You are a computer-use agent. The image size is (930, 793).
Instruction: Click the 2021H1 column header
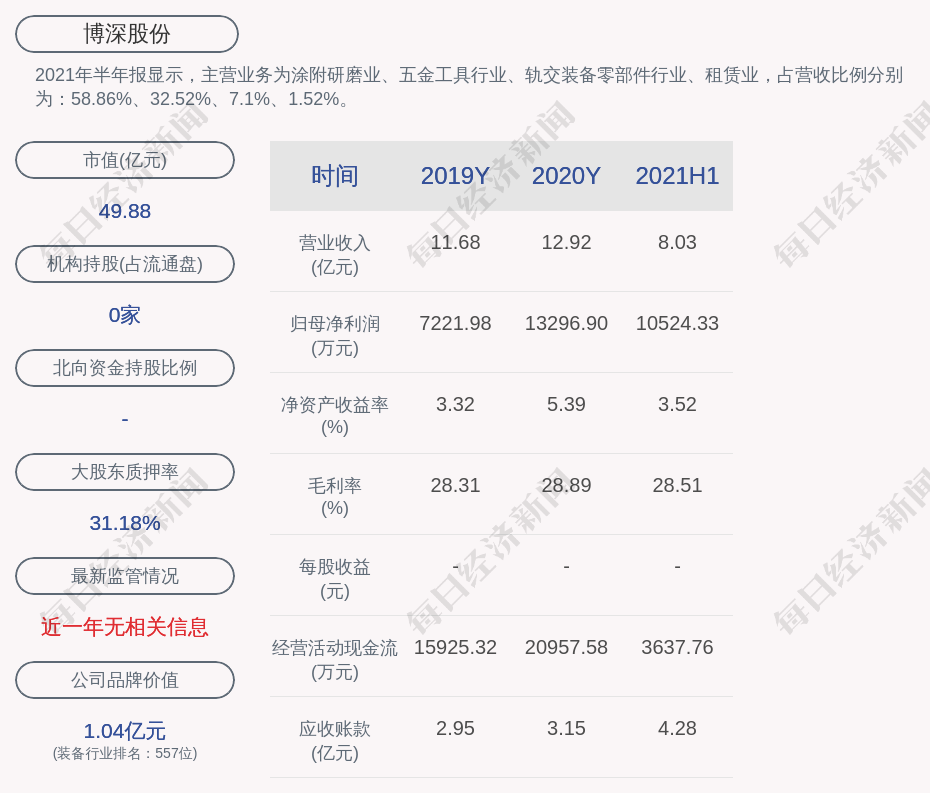pos(677,176)
